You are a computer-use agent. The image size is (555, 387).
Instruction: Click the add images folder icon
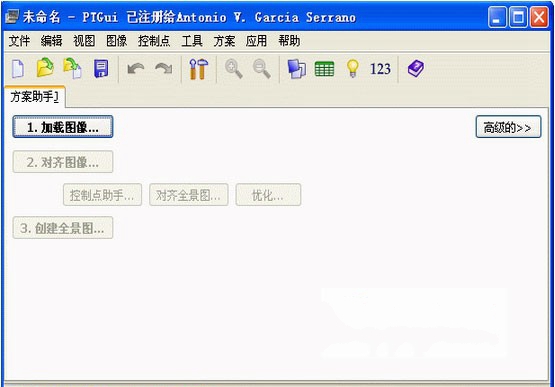pos(72,68)
